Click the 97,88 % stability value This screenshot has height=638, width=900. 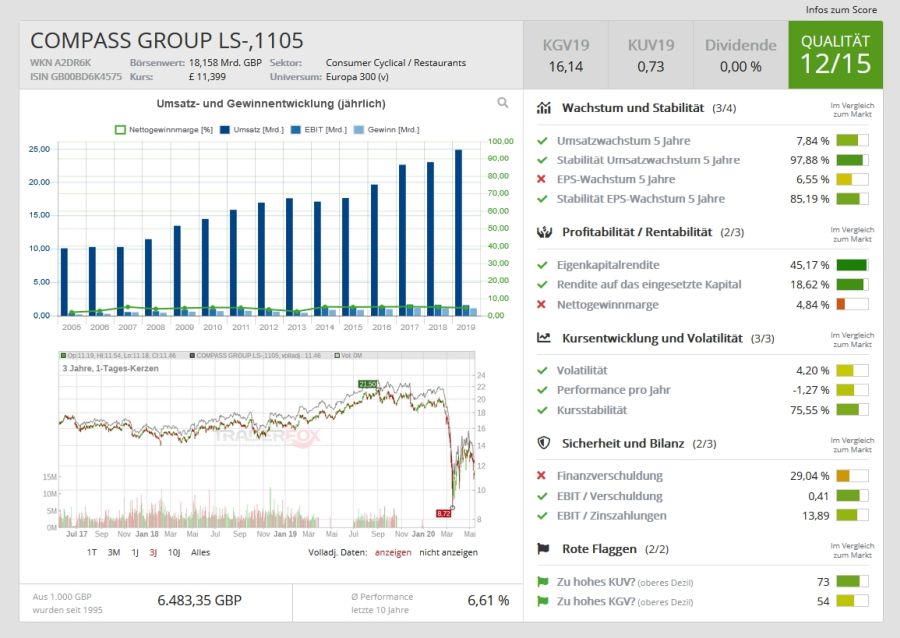pos(809,160)
